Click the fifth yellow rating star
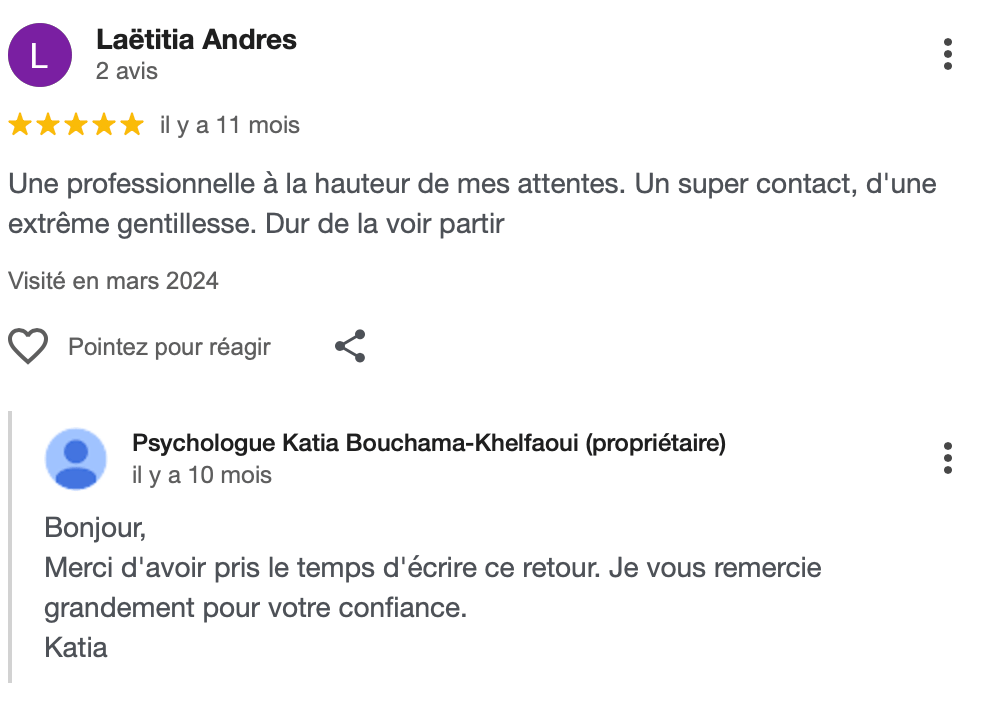 pyautogui.click(x=132, y=125)
